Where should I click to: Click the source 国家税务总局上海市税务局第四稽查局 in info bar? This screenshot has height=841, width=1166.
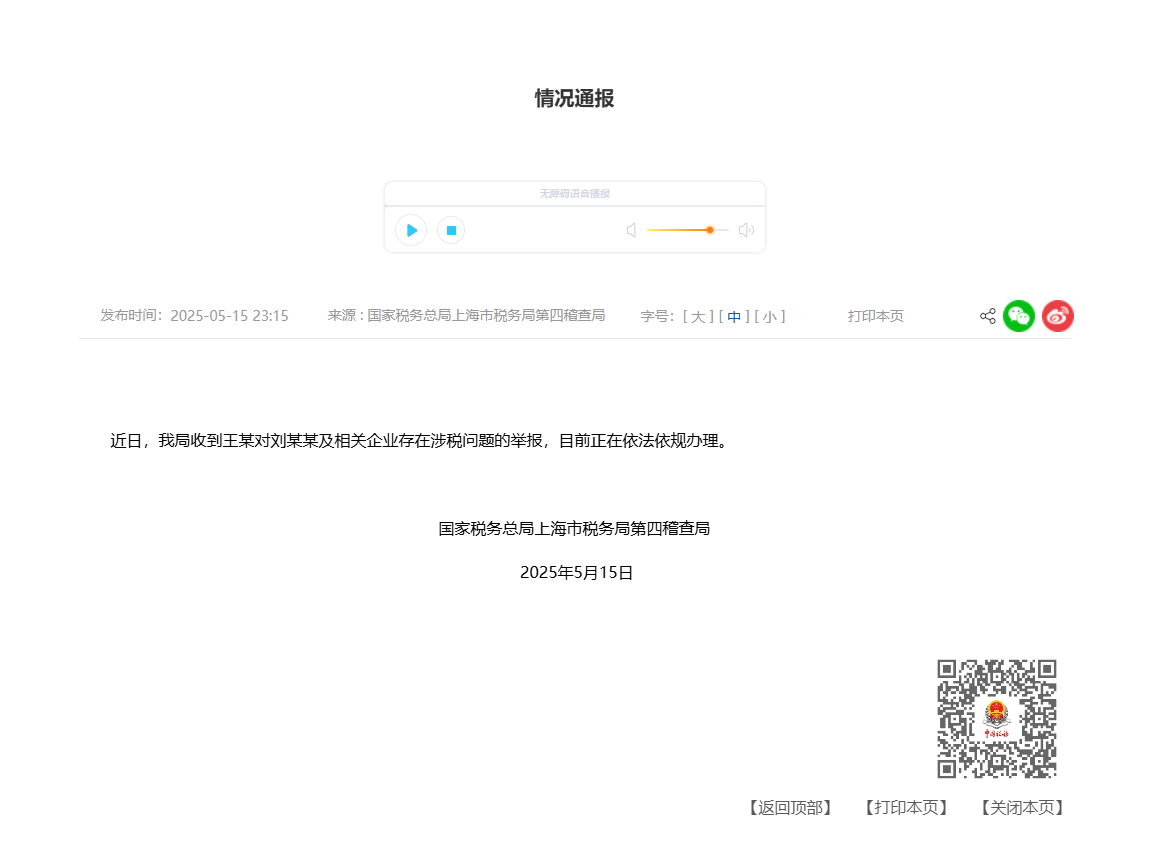486,315
